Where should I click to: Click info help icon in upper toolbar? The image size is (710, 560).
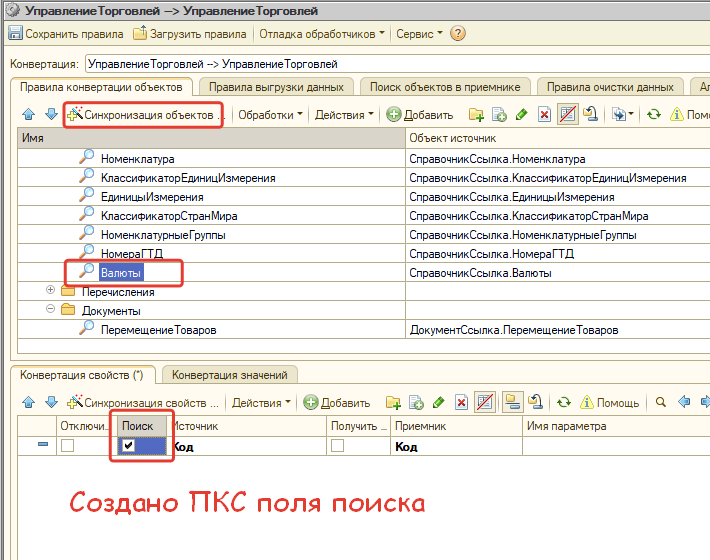point(676,115)
